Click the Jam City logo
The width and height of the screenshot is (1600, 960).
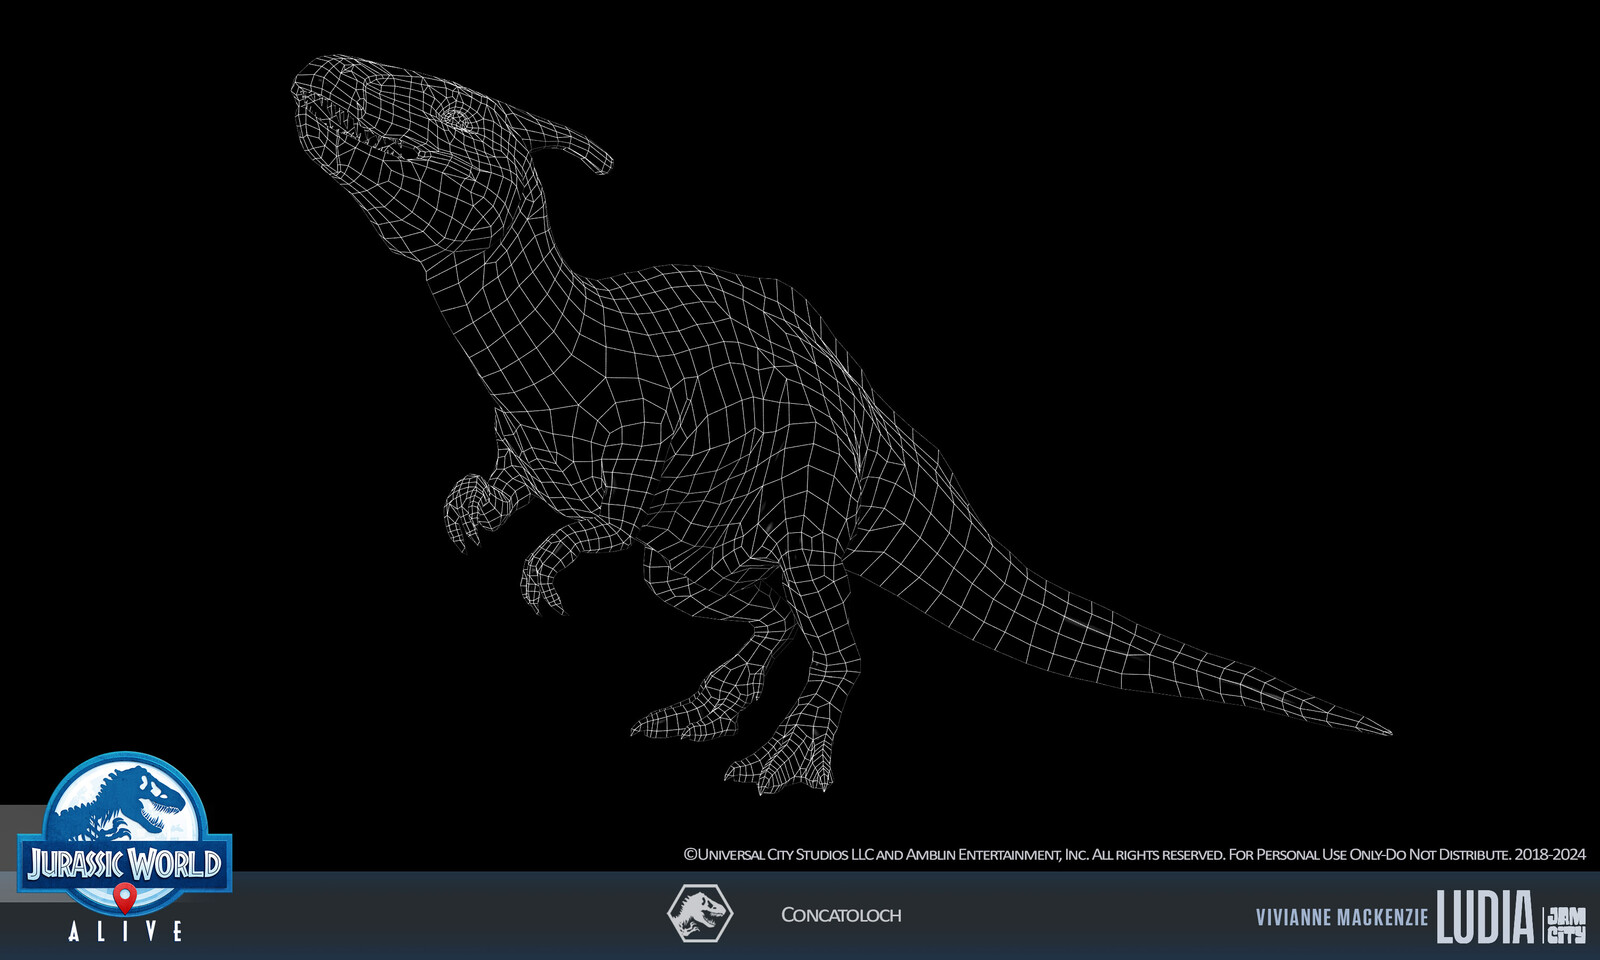1566,925
